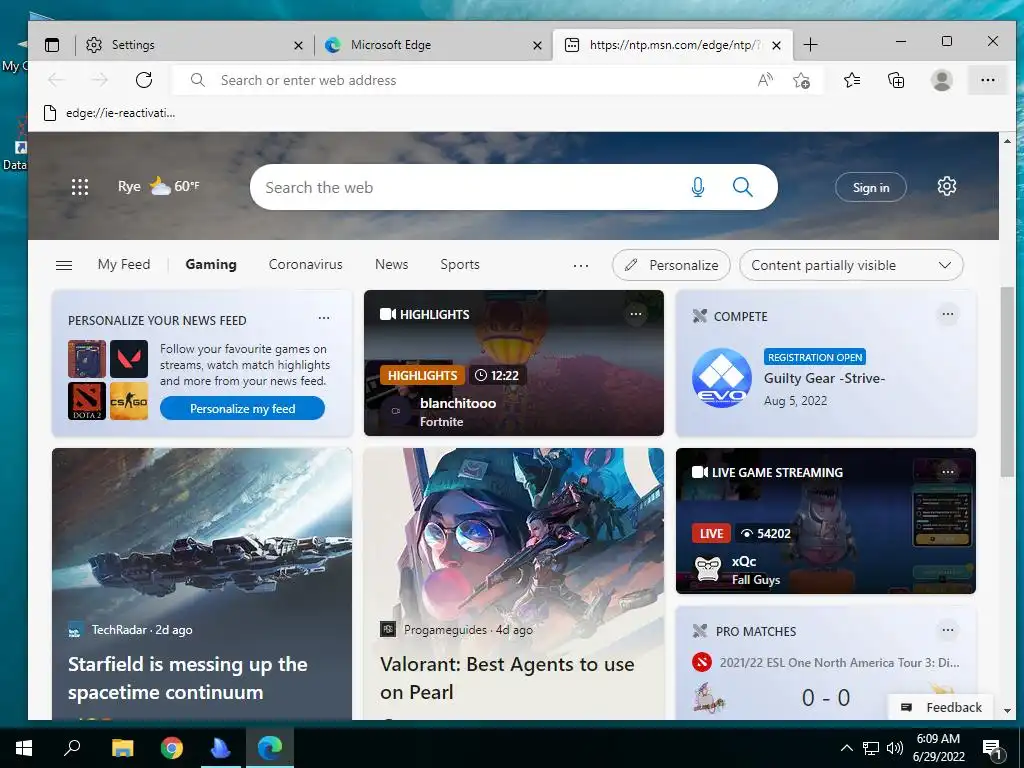
Task: Open the Favorites list icon
Action: click(x=852, y=80)
